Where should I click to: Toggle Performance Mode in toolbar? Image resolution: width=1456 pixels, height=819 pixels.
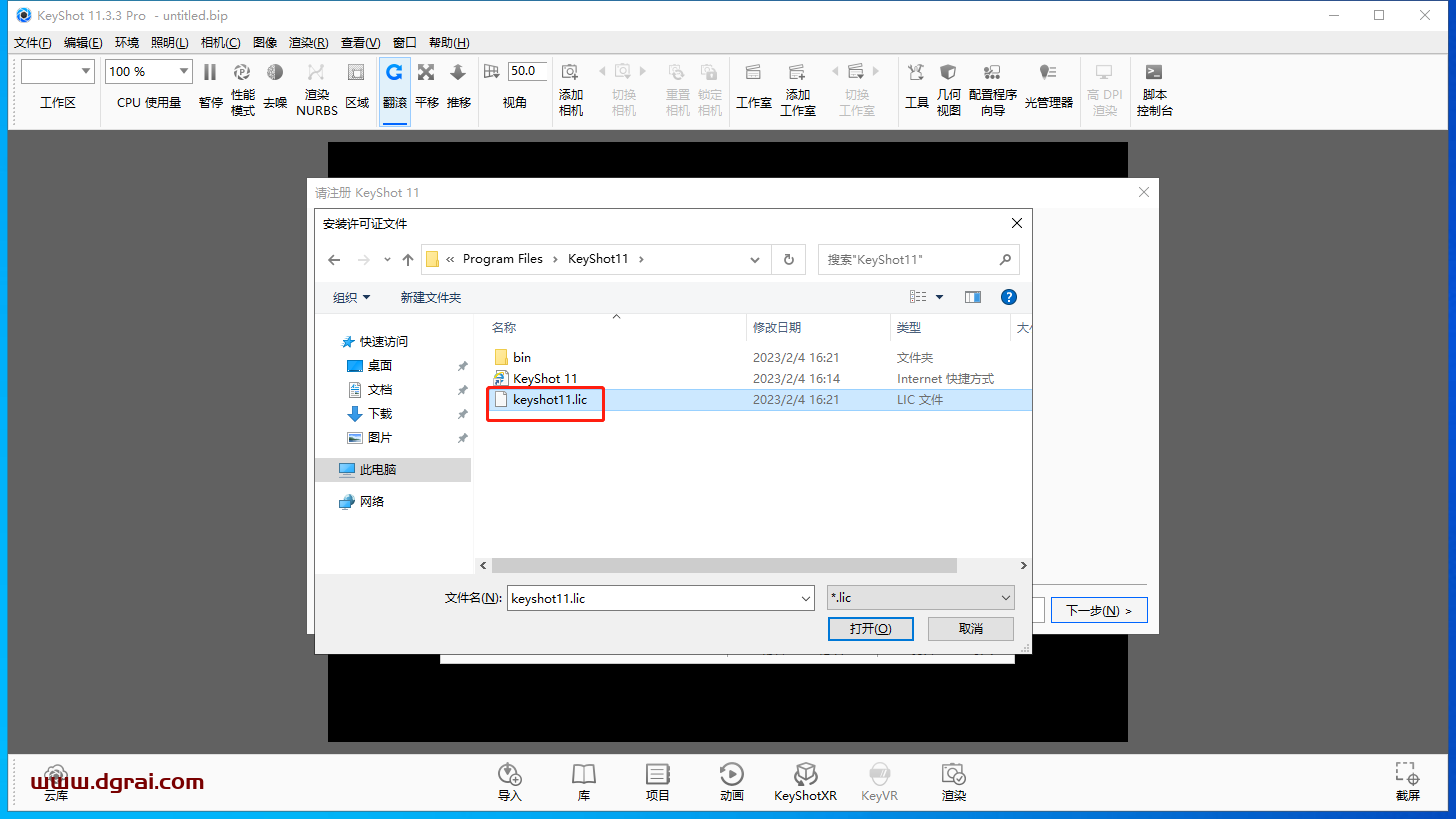click(242, 73)
